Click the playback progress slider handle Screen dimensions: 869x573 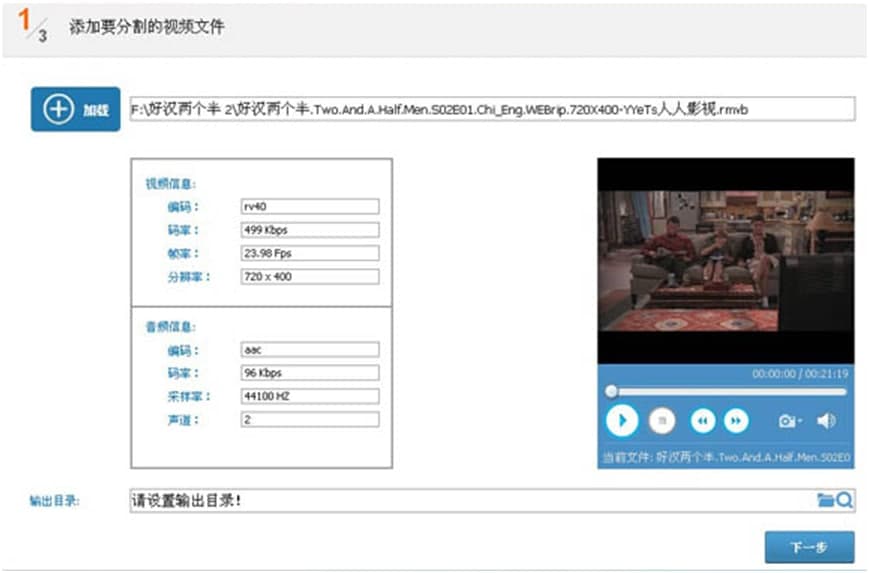click(611, 391)
